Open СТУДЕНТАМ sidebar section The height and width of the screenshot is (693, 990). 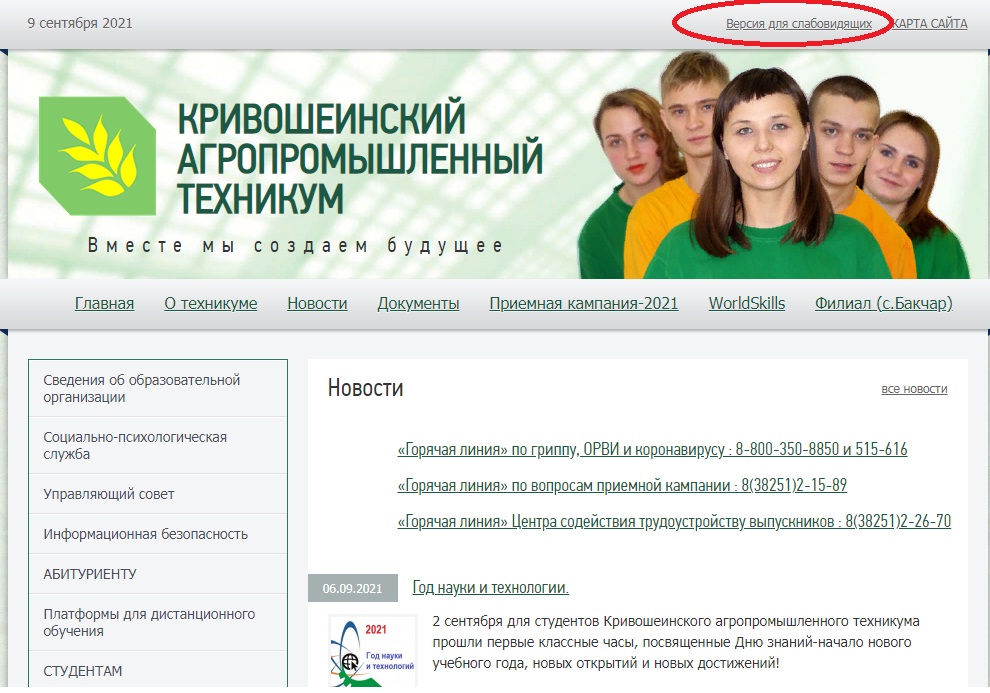point(158,670)
